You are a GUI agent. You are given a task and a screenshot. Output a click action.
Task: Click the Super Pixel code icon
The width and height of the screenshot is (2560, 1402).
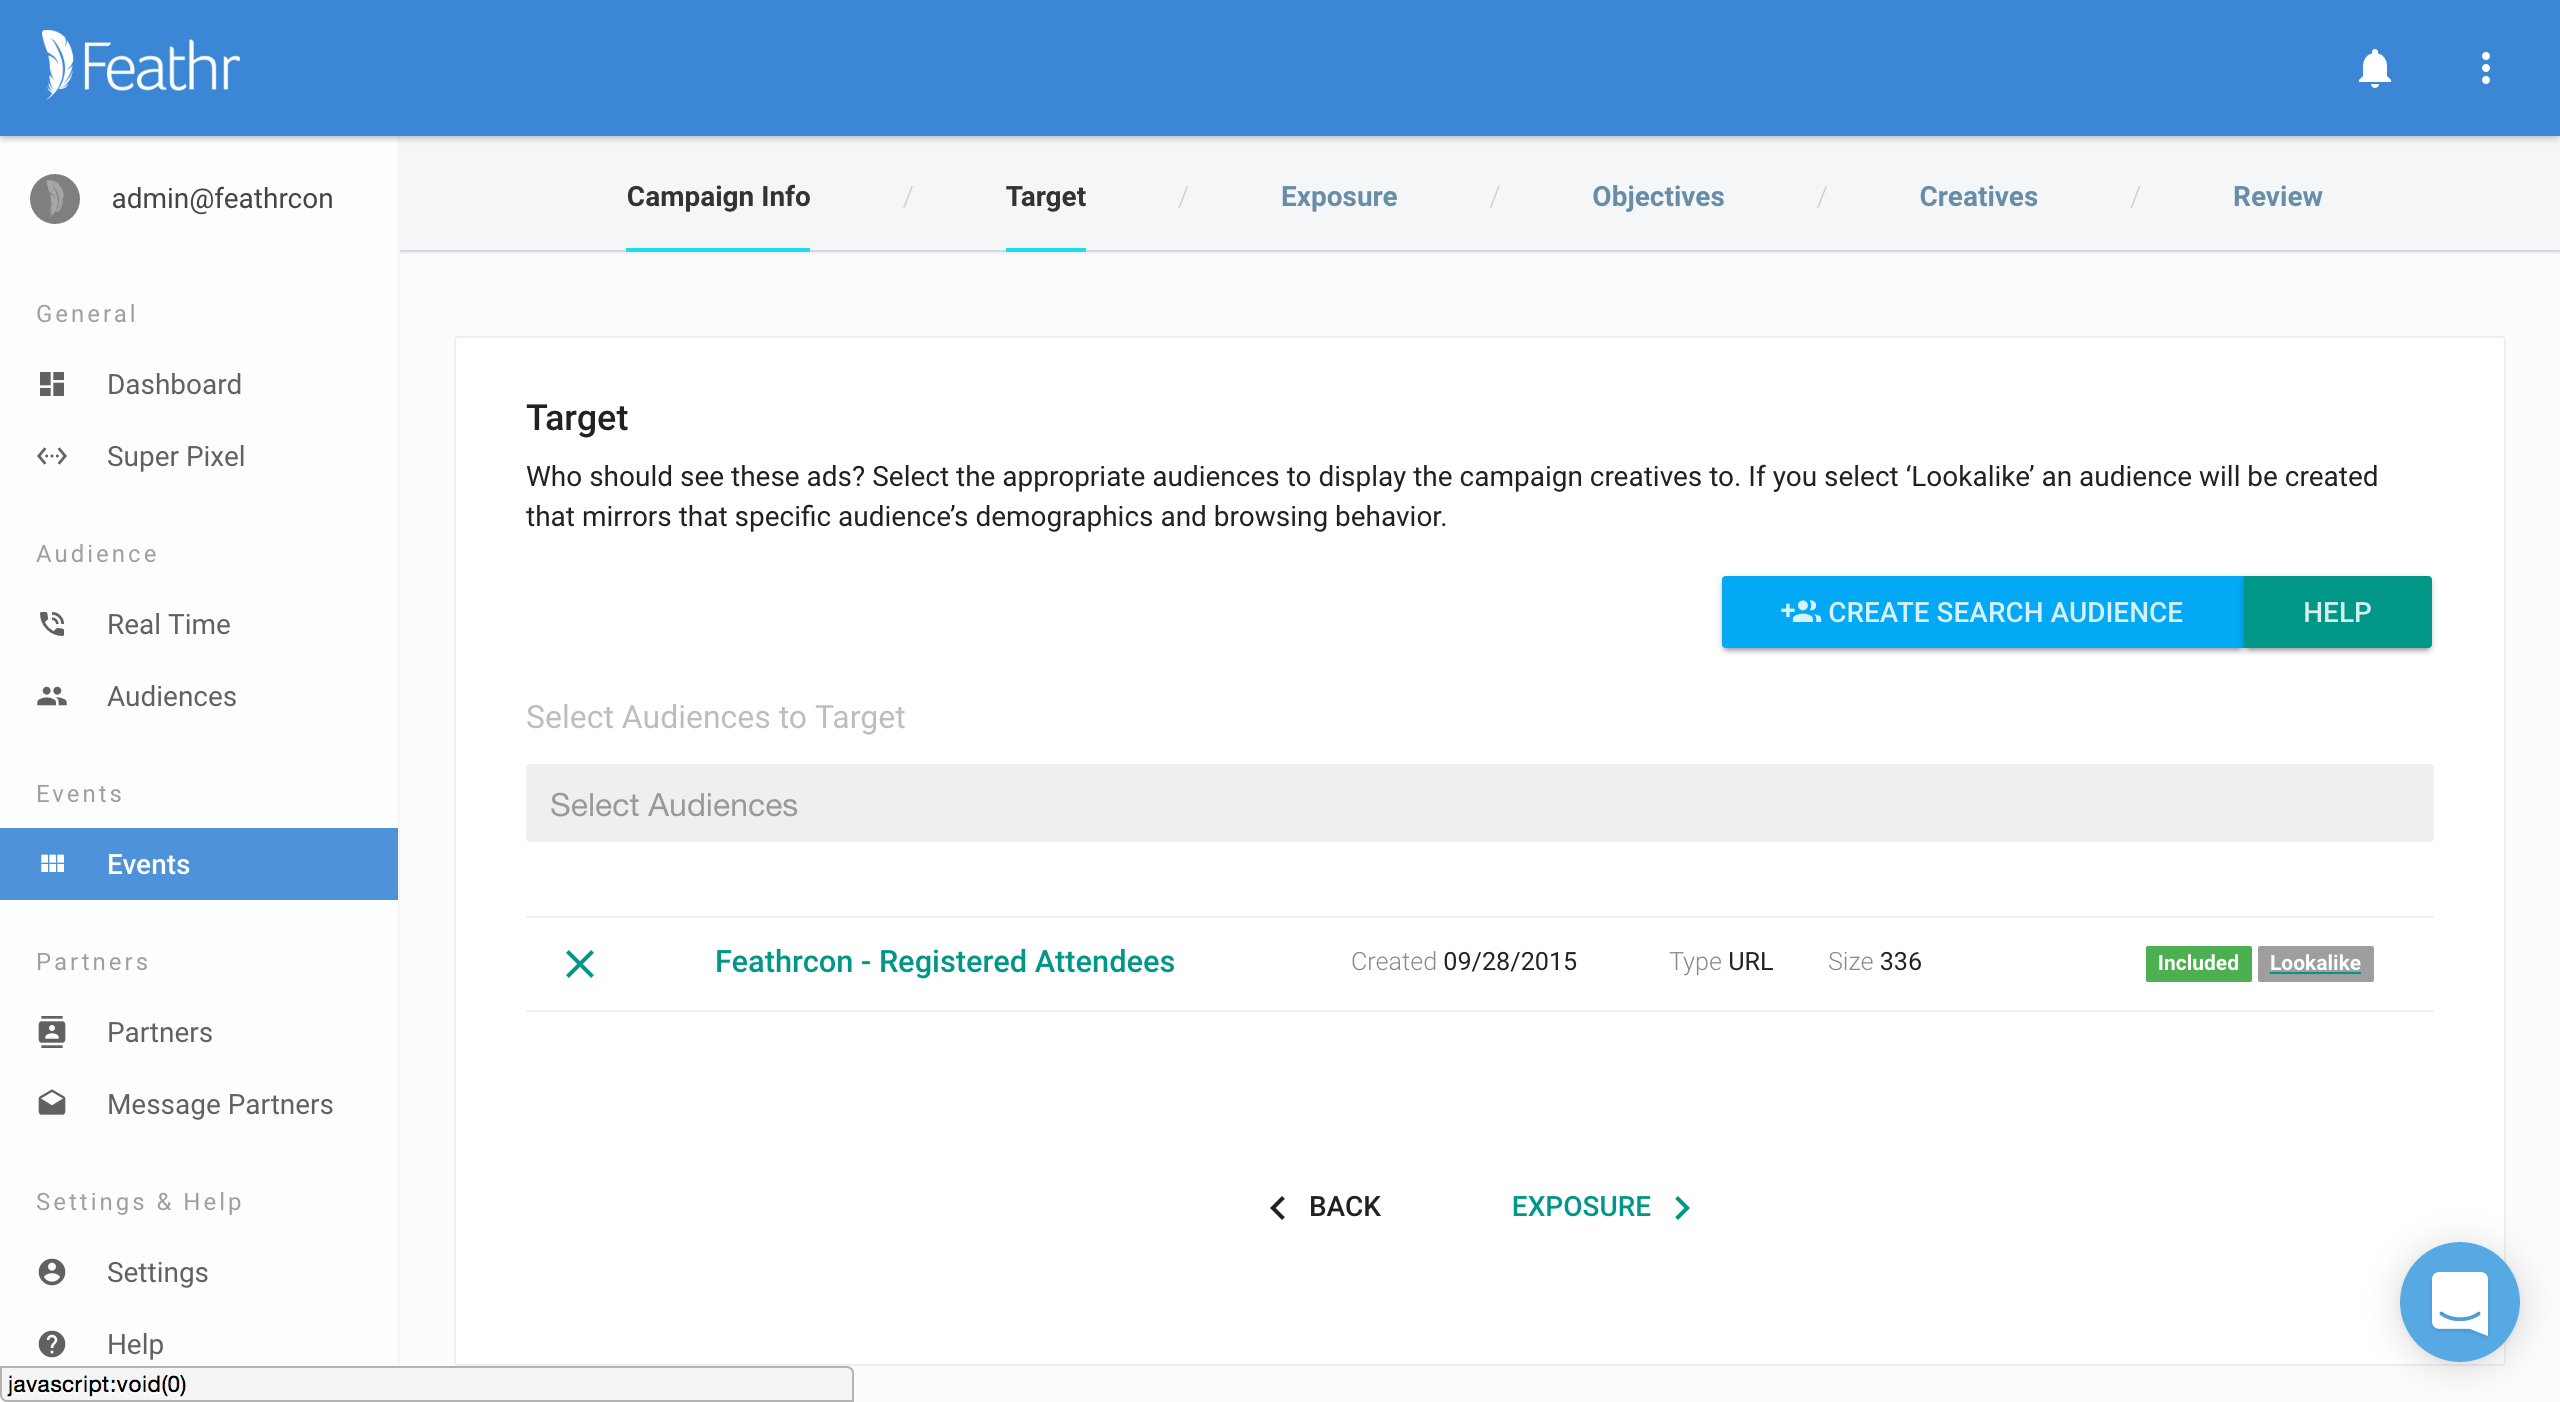point(52,456)
